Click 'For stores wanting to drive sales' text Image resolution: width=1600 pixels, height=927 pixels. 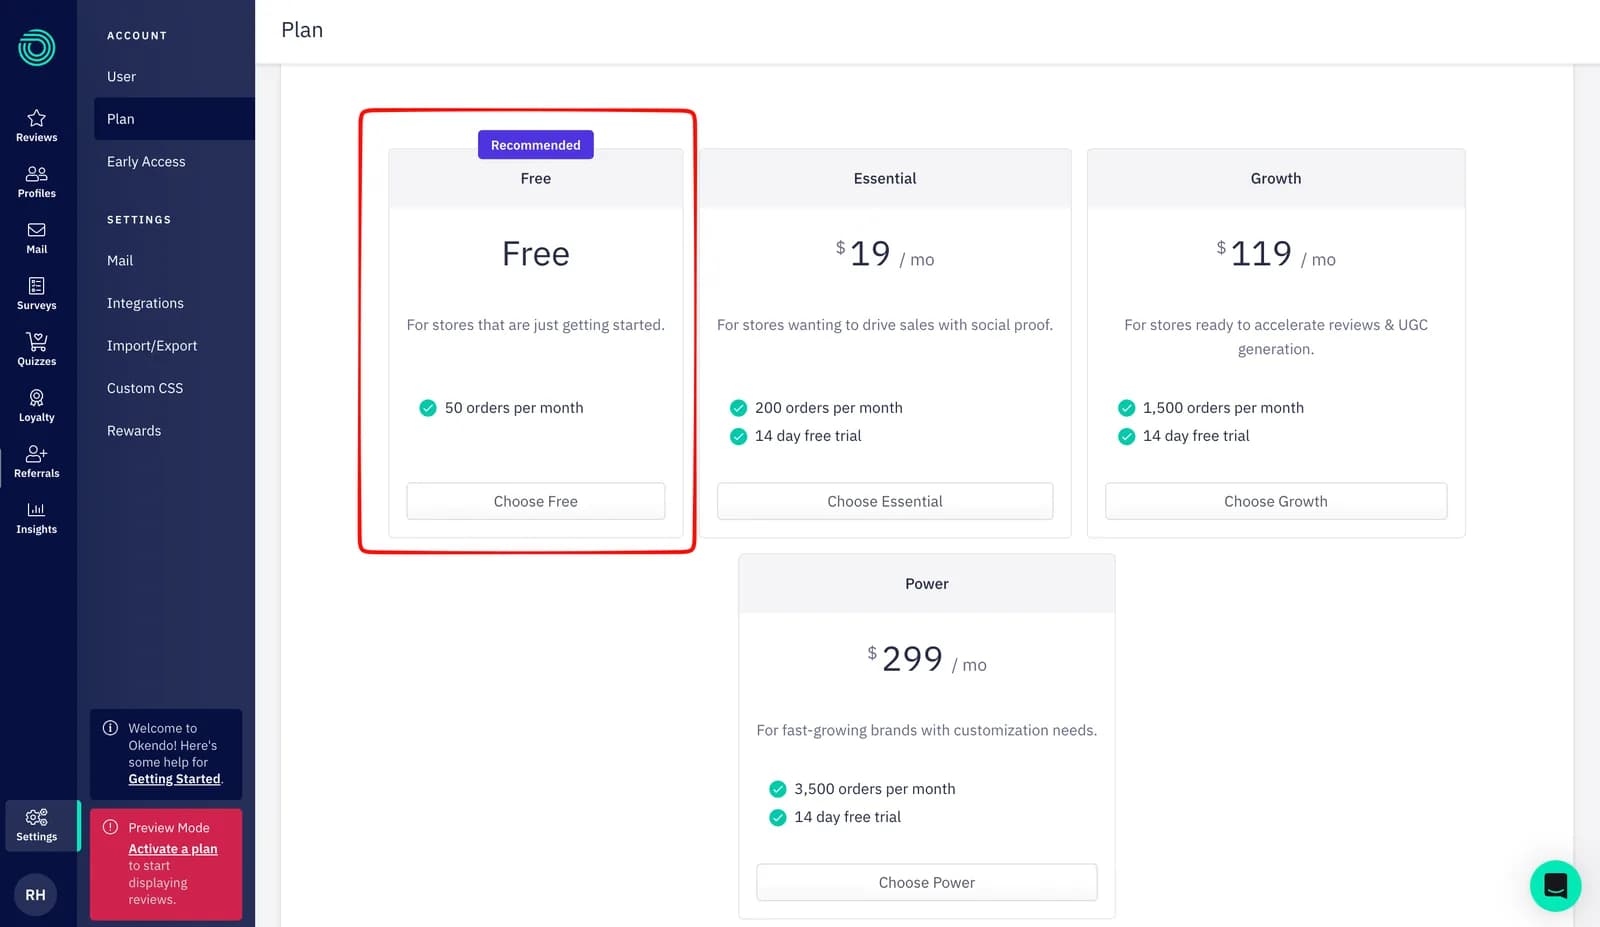[x=885, y=325]
